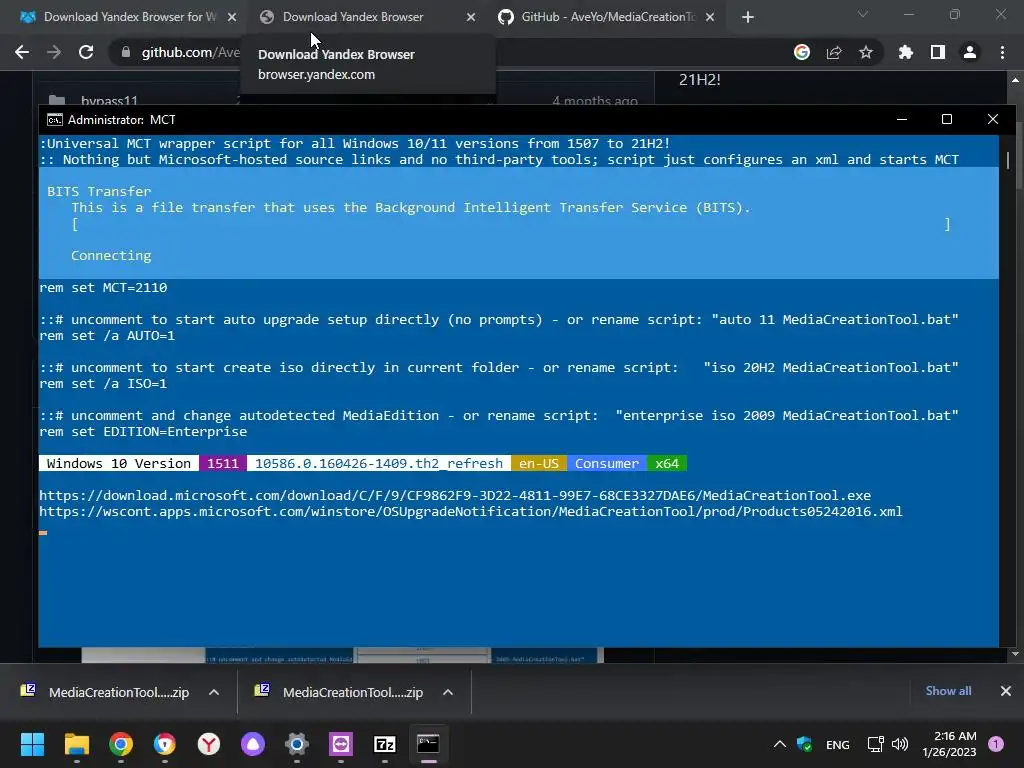Close the second Download Yandex Browser tab
1024x768 pixels.
(471, 17)
